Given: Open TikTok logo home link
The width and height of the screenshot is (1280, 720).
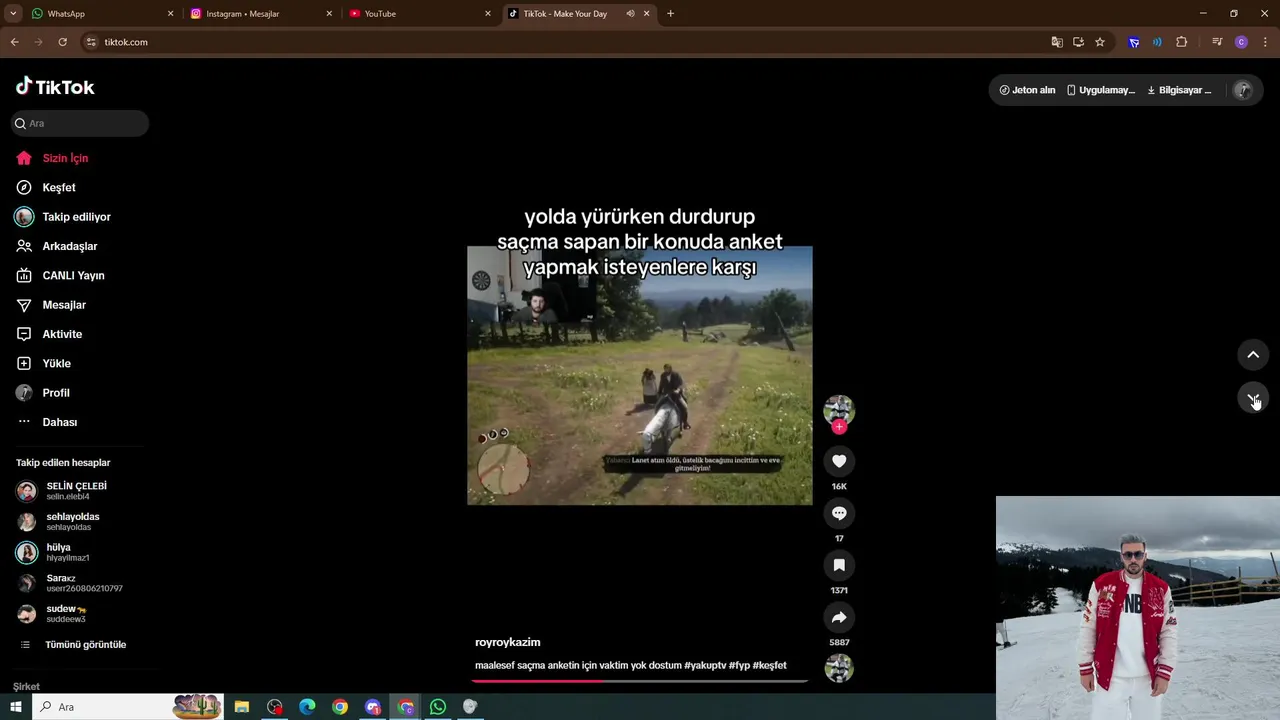Looking at the screenshot, I should pos(55,87).
